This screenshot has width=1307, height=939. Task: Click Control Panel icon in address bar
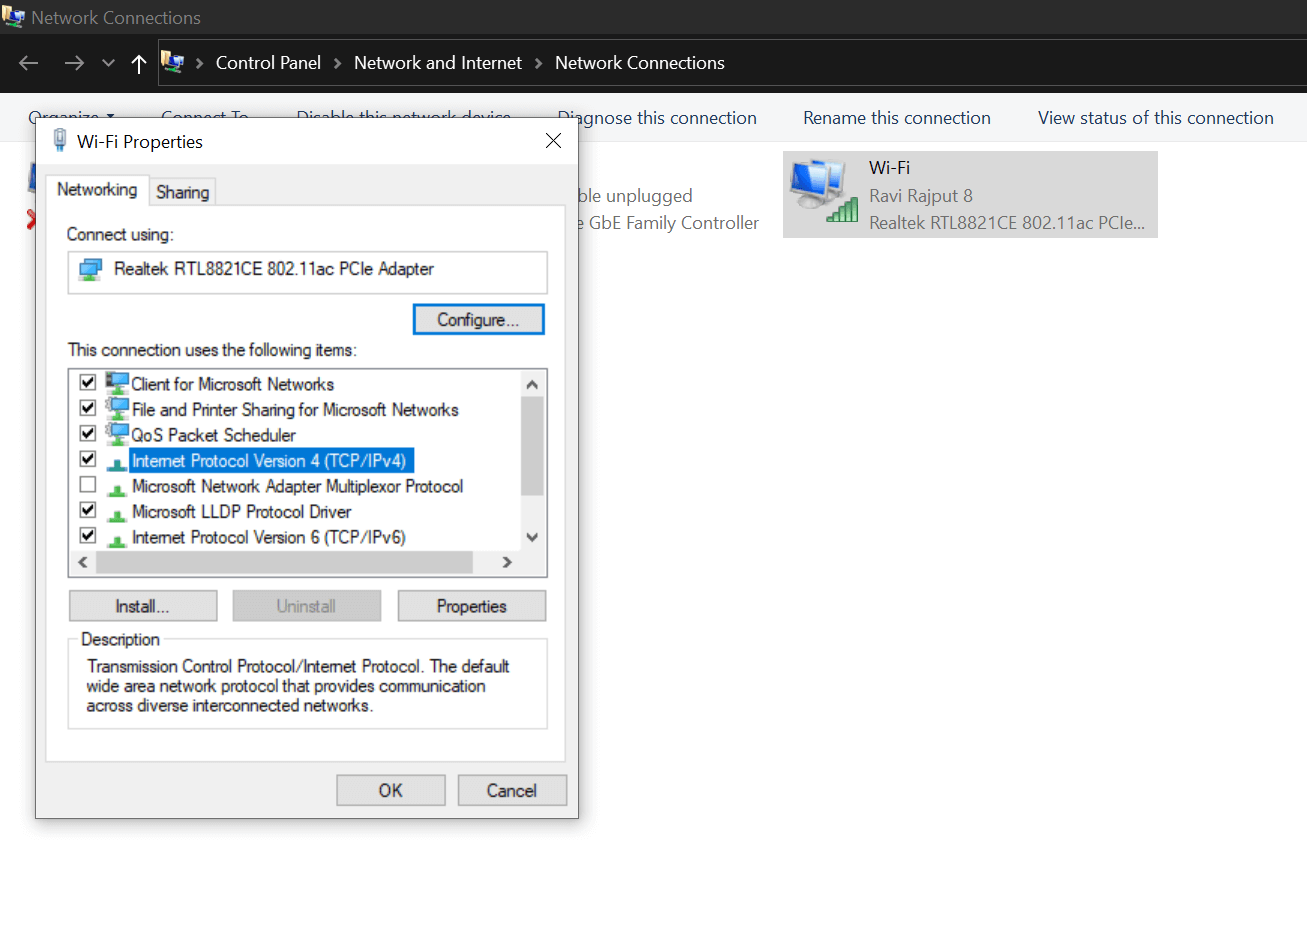pyautogui.click(x=172, y=63)
